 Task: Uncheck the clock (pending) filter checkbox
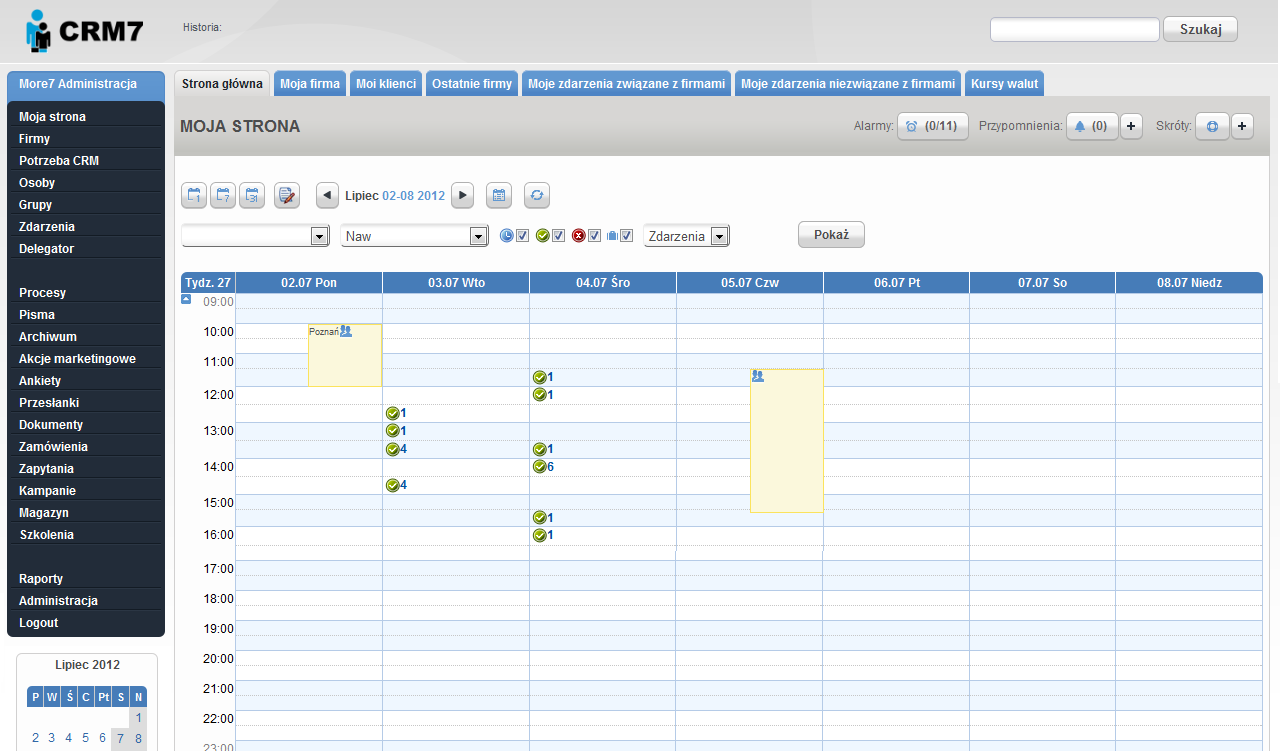coord(522,236)
